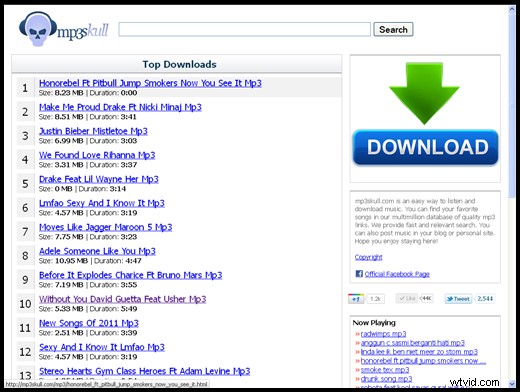Viewport: 520px width, 392px height.
Task: Open Stereo Hearts Gym Class Heroes link
Action: [145, 371]
